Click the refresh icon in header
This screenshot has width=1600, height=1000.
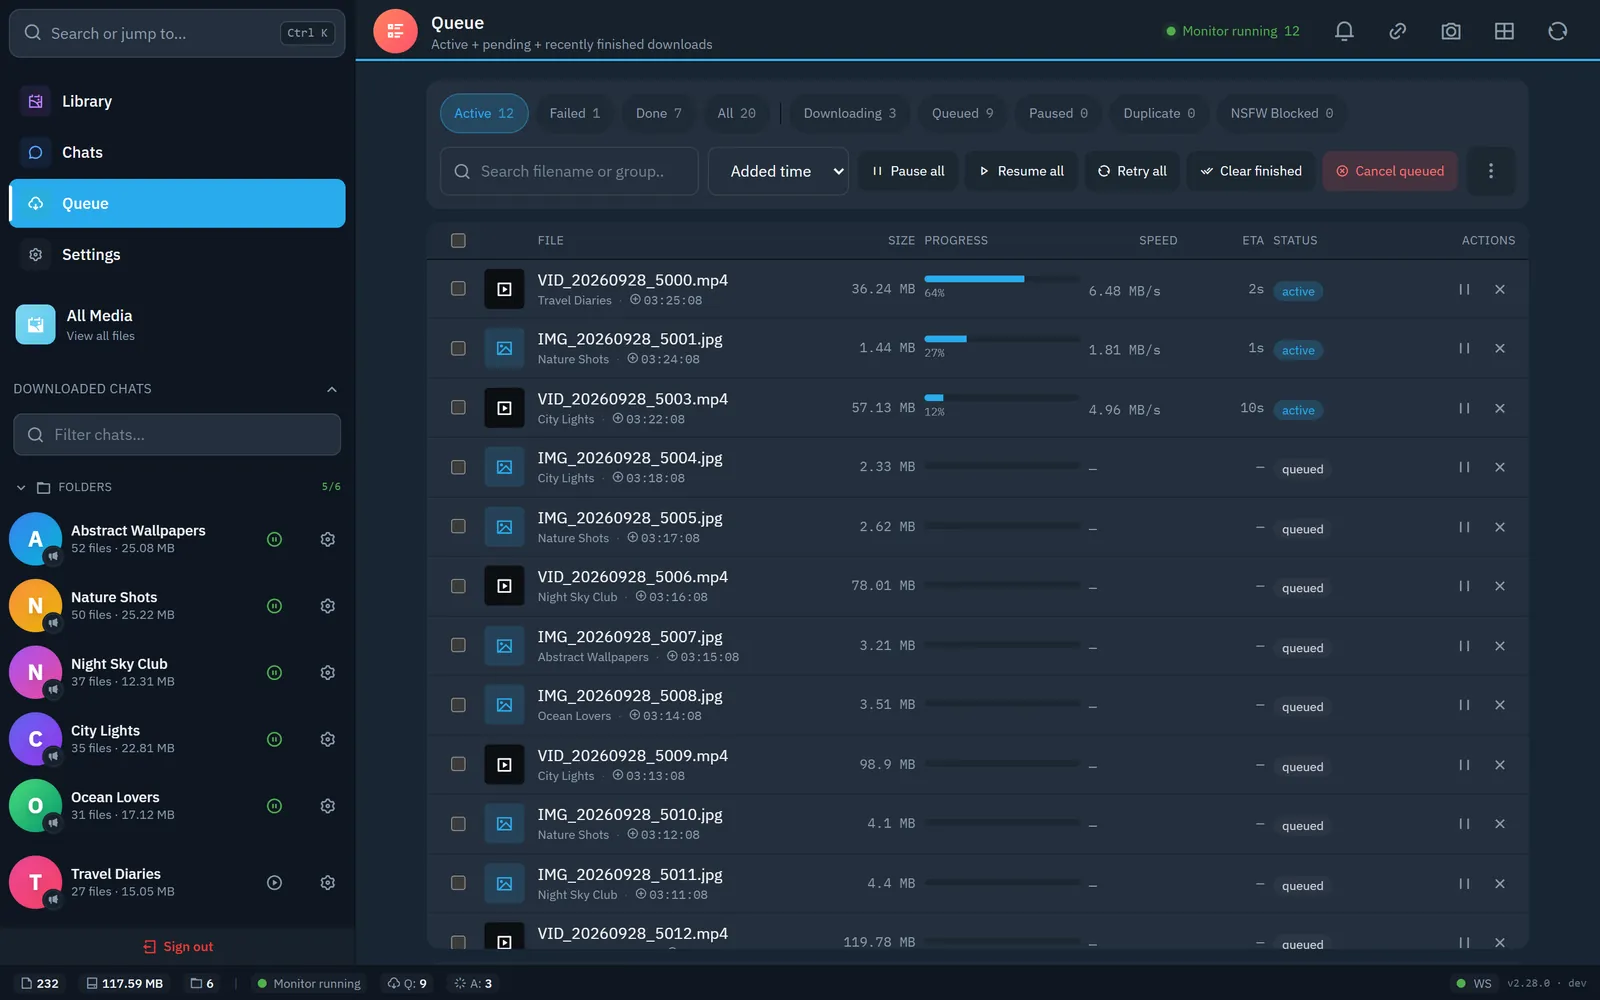tap(1558, 31)
